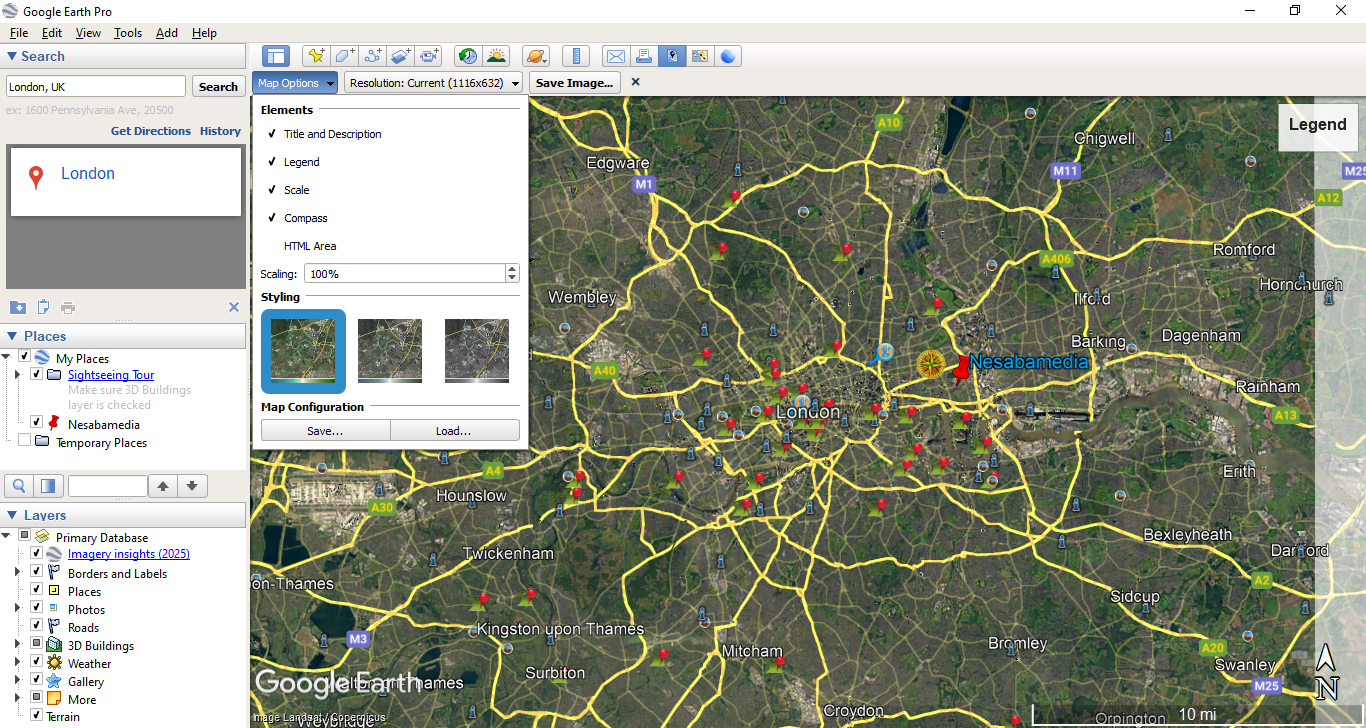Toggle sunlight across the landscape icon

496,56
